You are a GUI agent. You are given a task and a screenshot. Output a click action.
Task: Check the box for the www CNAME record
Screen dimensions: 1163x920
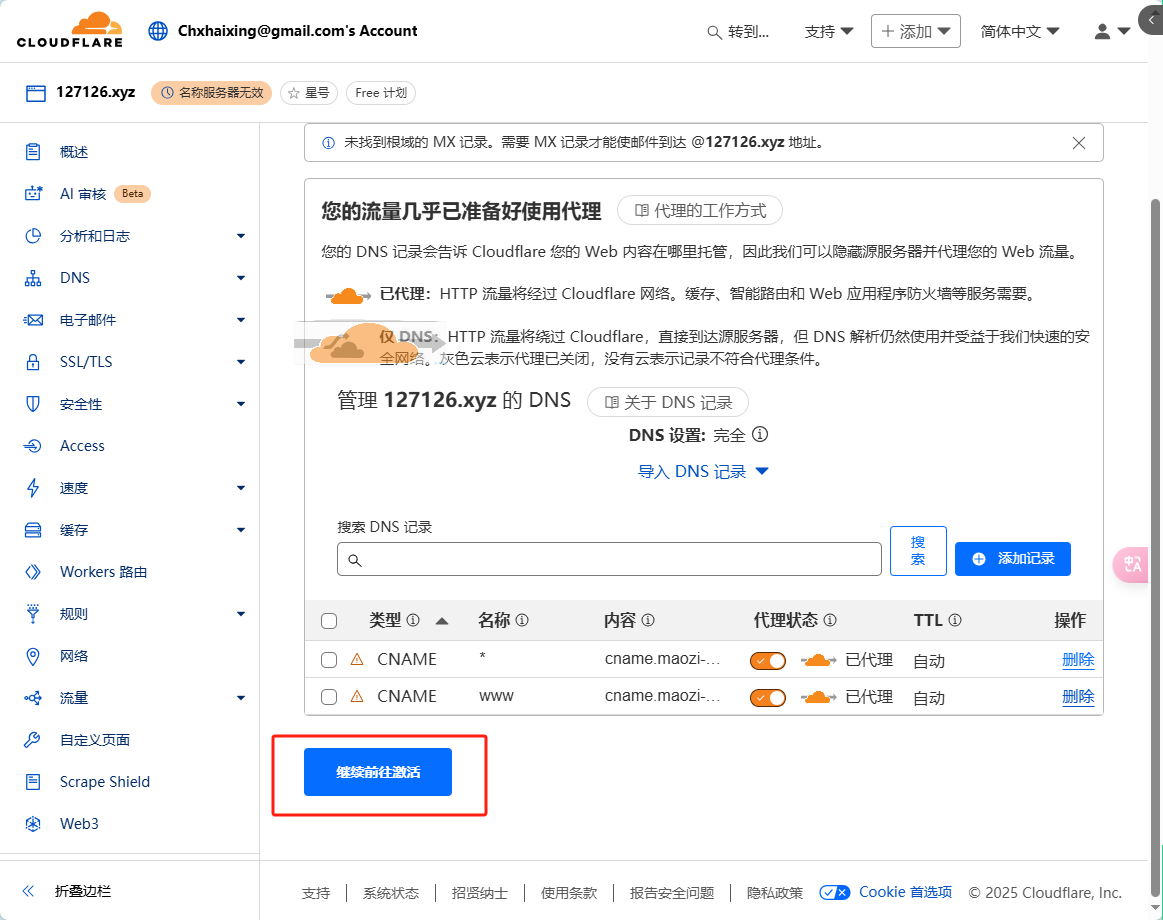coord(329,697)
